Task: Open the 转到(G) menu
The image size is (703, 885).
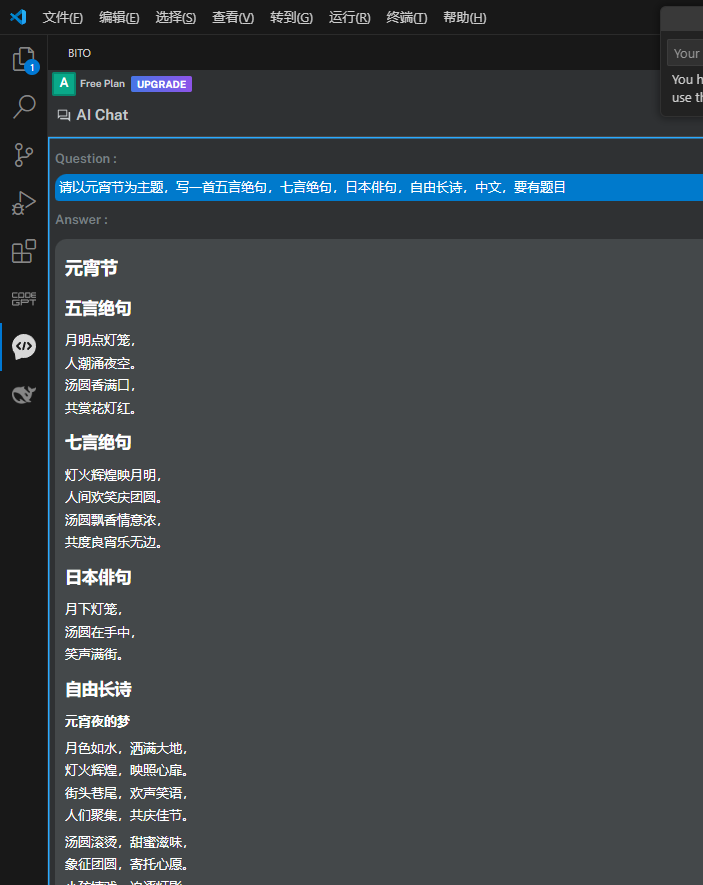Action: pos(291,17)
